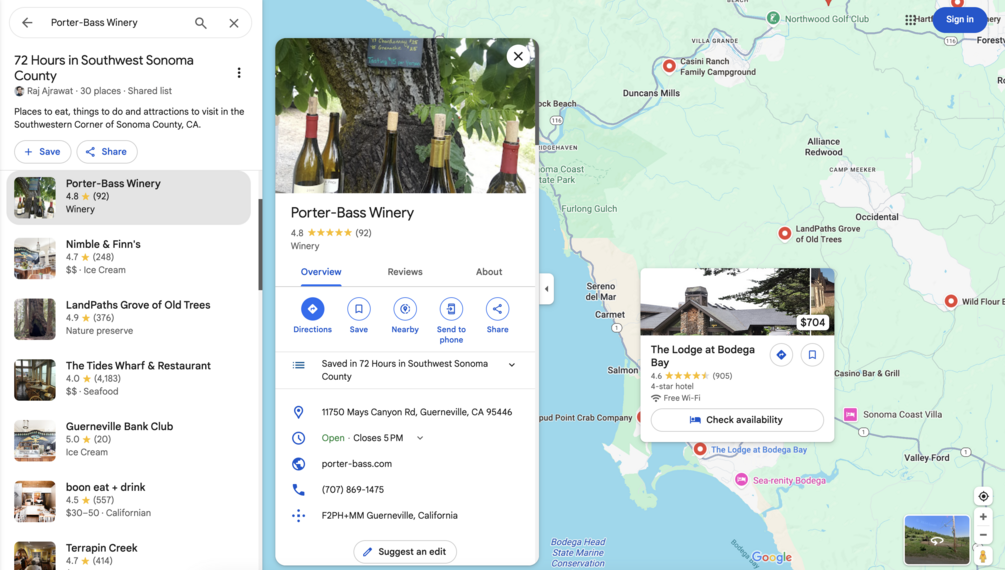Open the Street View layers thumbnail
This screenshot has height=570, width=1005.
coord(936,540)
